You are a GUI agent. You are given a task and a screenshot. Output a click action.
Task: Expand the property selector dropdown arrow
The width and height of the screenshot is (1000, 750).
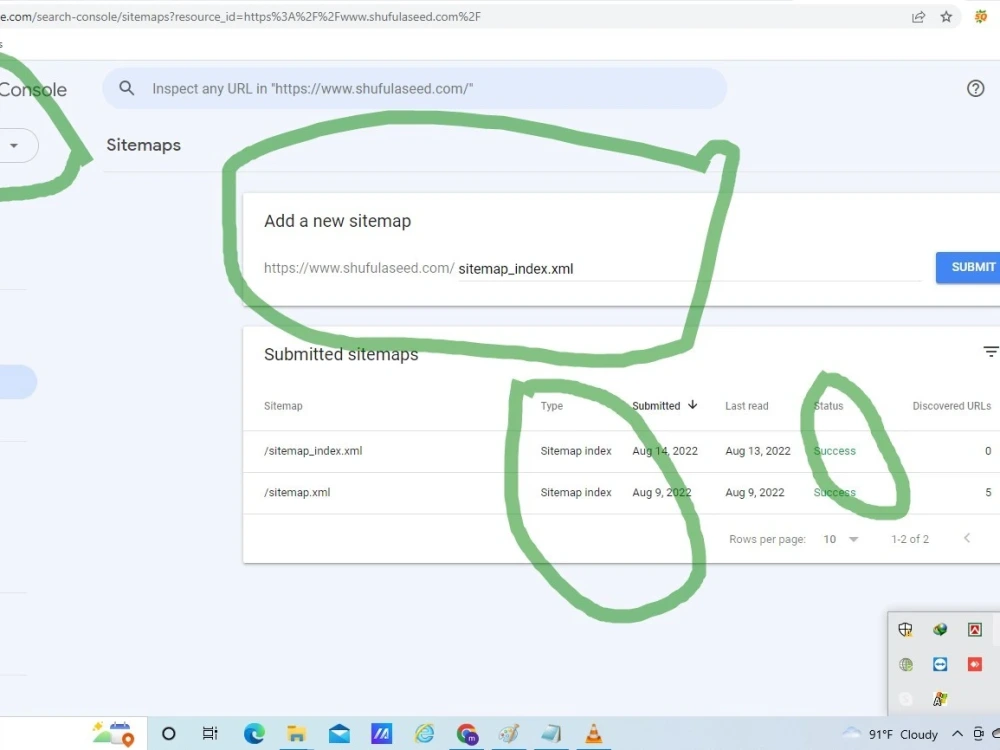(13, 145)
